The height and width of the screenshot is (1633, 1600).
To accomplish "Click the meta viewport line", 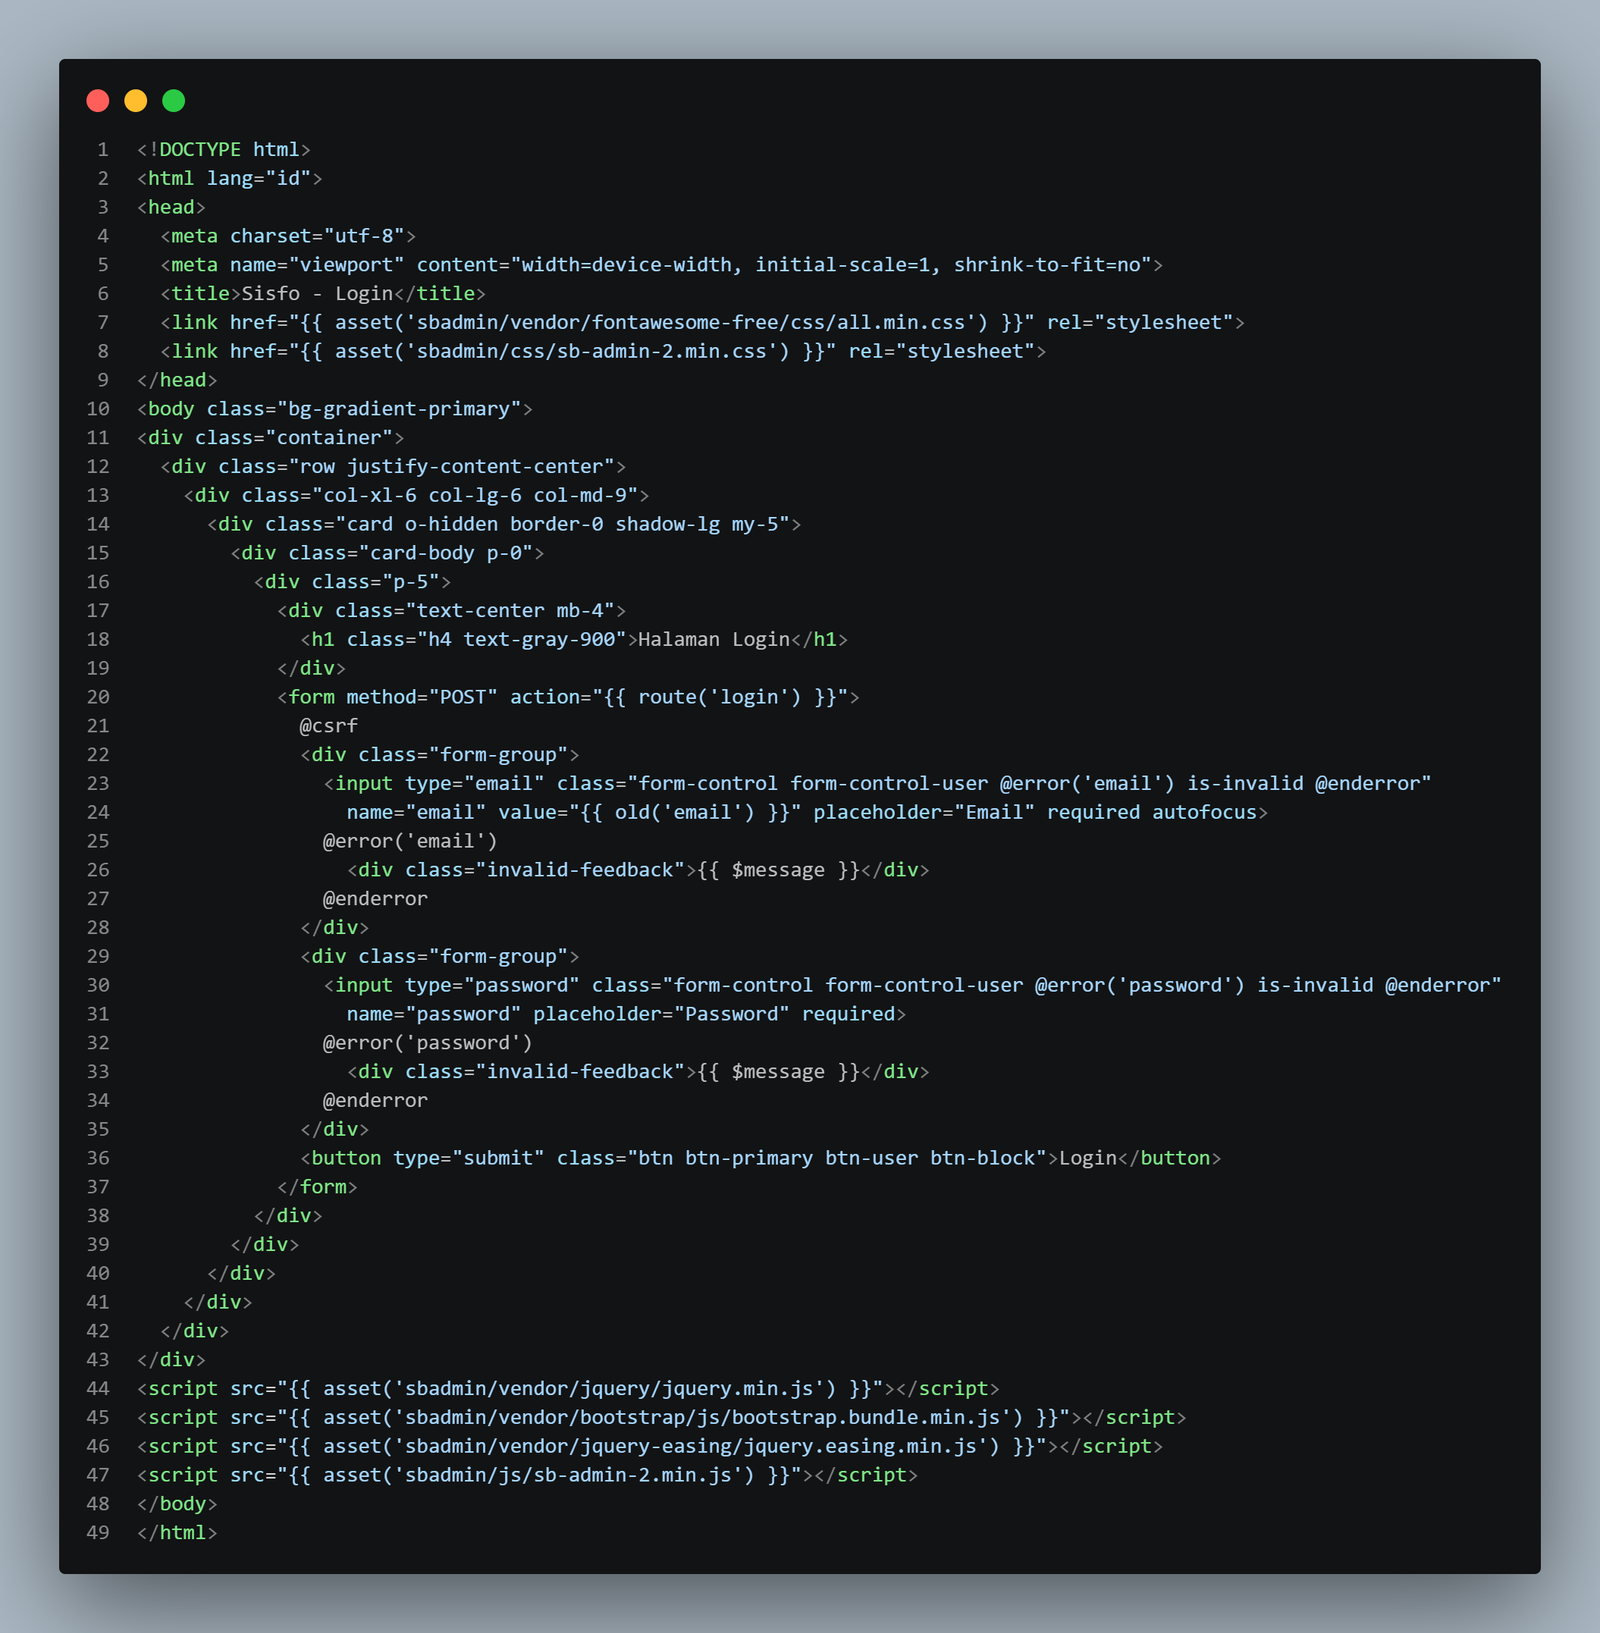I will pyautogui.click(x=662, y=265).
